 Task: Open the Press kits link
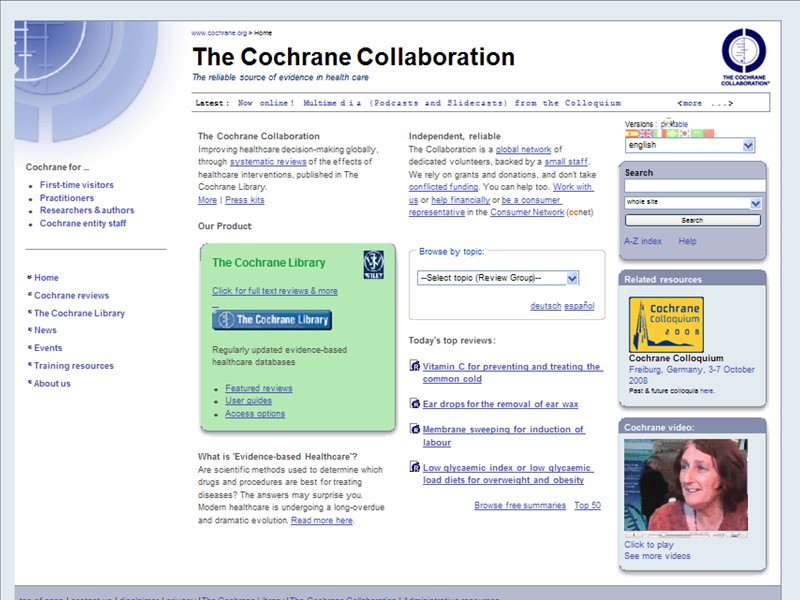(x=245, y=200)
